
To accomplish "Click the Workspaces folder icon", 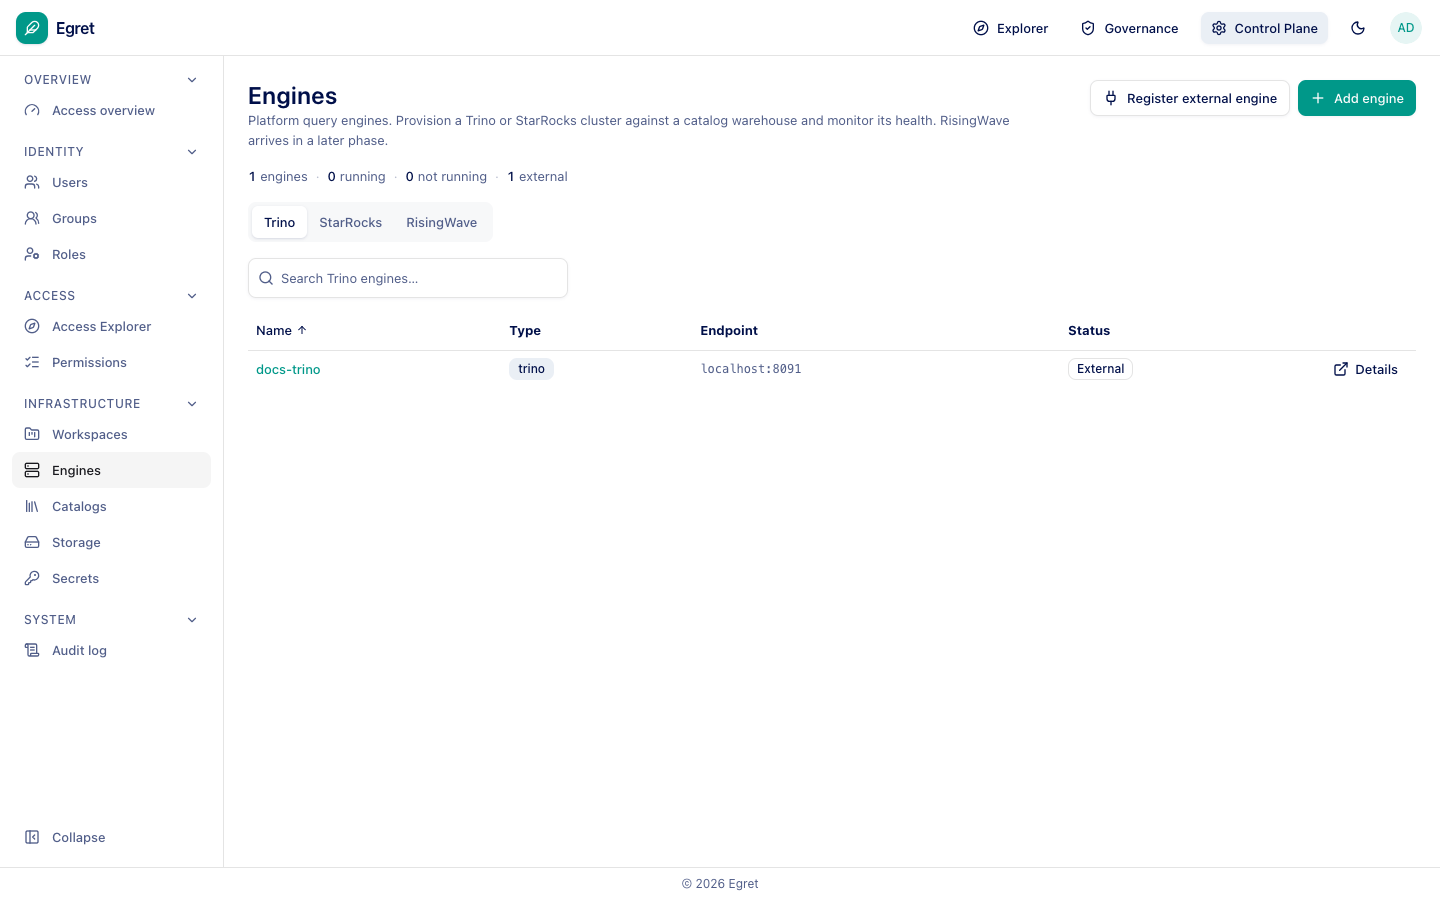I will 32,435.
